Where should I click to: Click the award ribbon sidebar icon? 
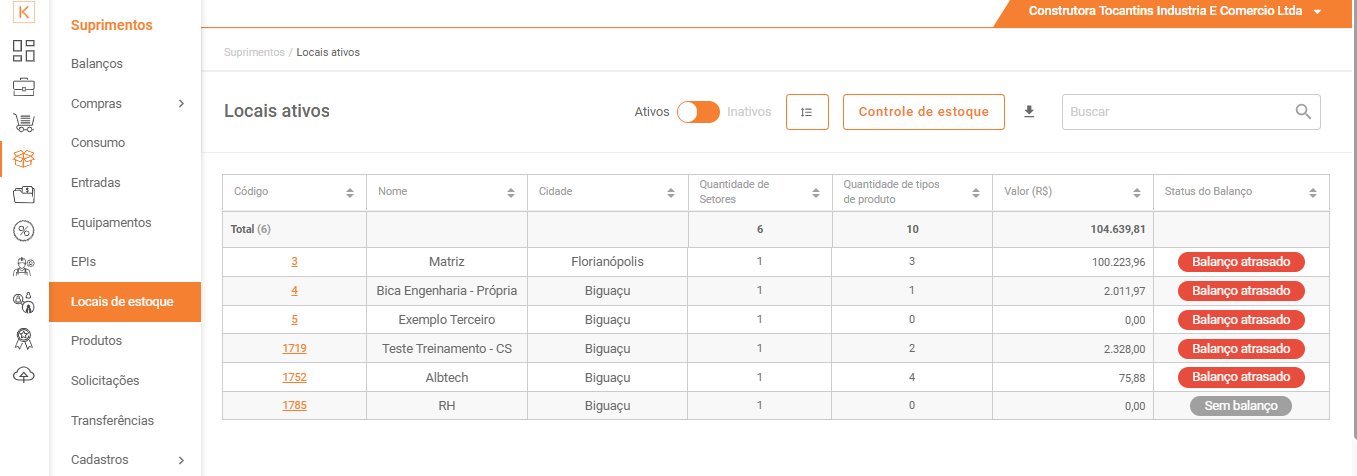tap(24, 339)
